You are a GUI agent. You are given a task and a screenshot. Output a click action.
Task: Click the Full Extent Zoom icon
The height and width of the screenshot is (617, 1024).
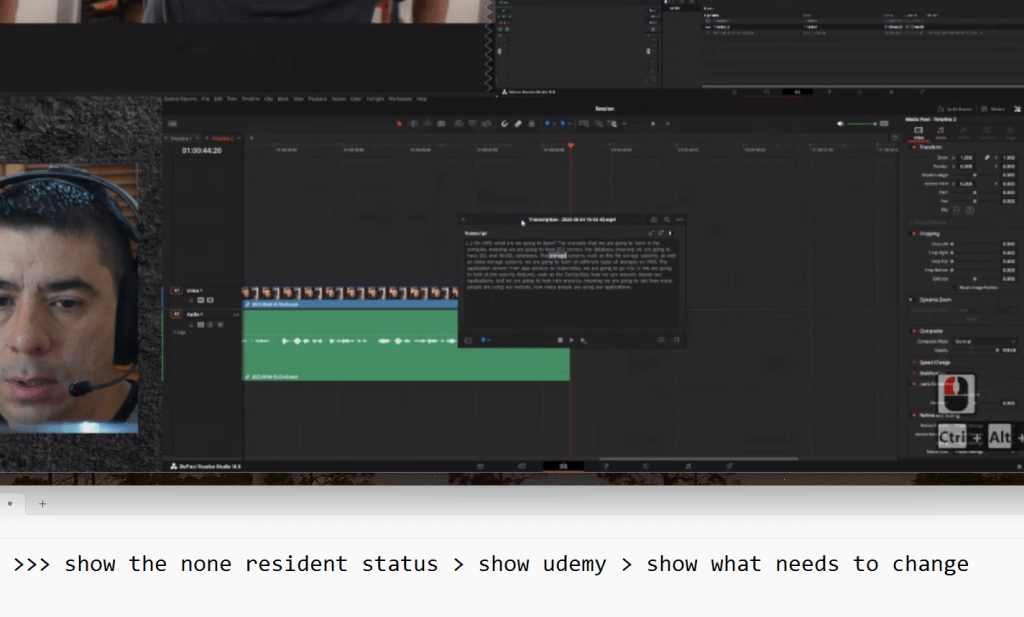pyautogui.click(x=584, y=123)
